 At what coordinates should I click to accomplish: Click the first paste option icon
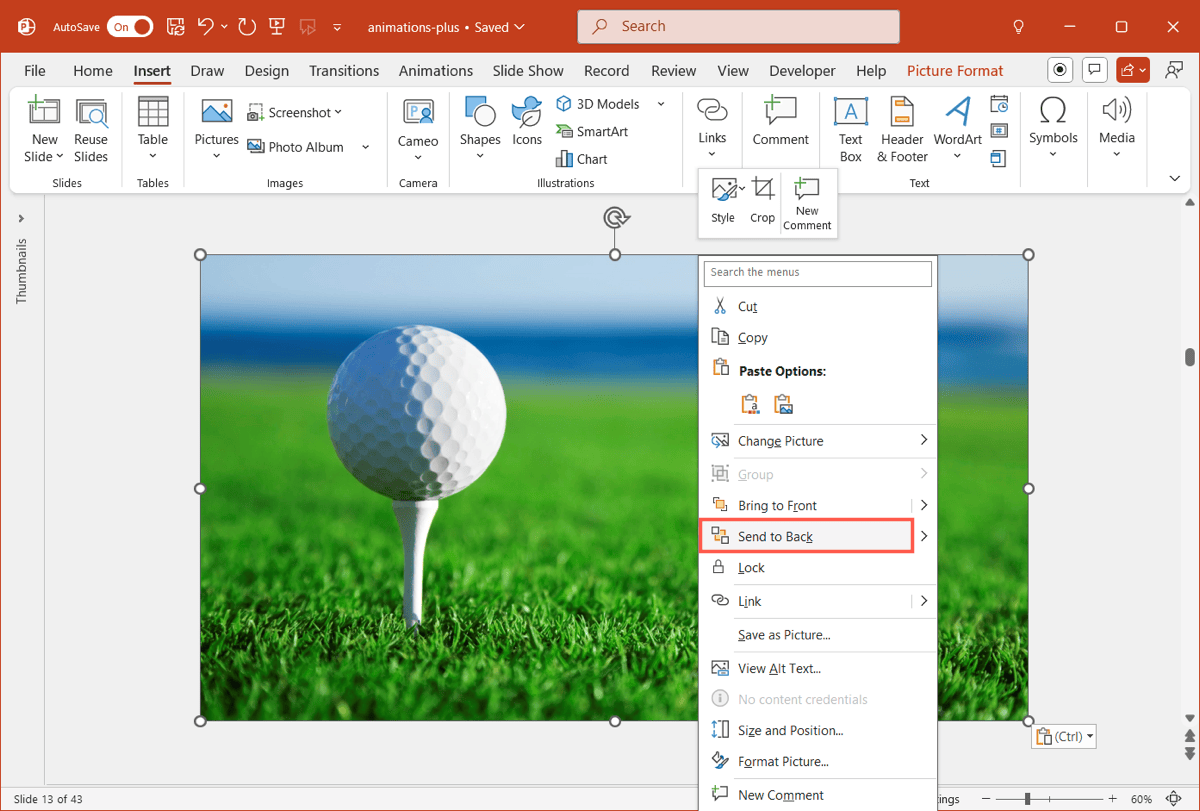[750, 404]
